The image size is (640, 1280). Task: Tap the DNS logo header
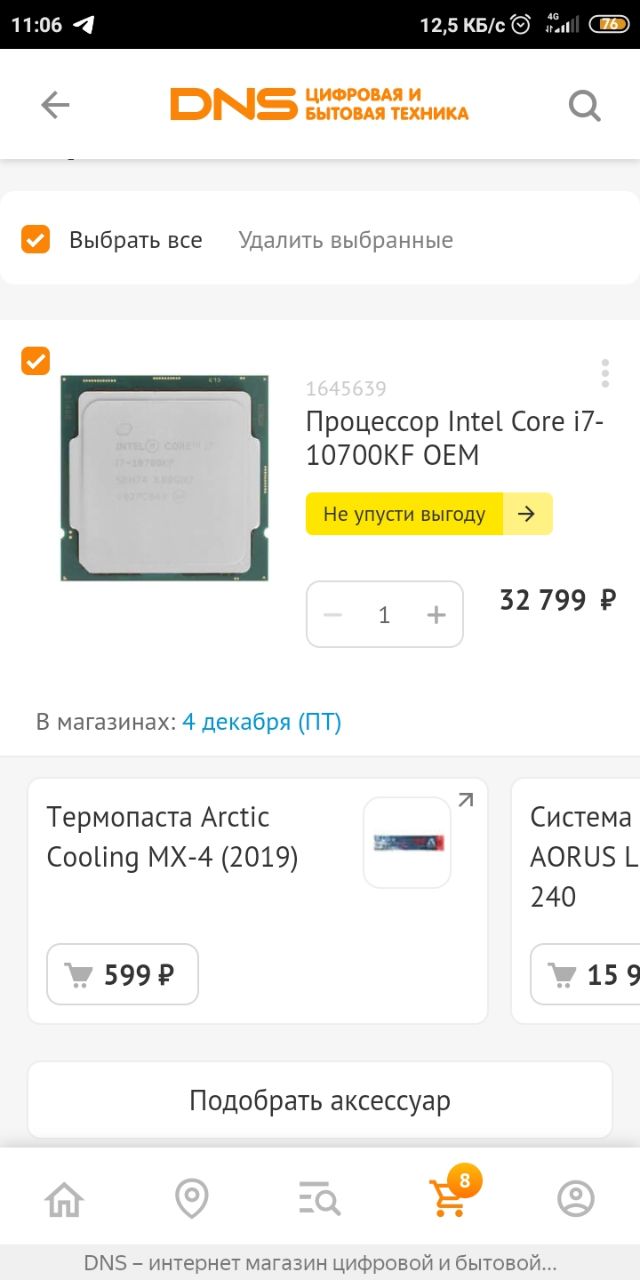(x=319, y=104)
